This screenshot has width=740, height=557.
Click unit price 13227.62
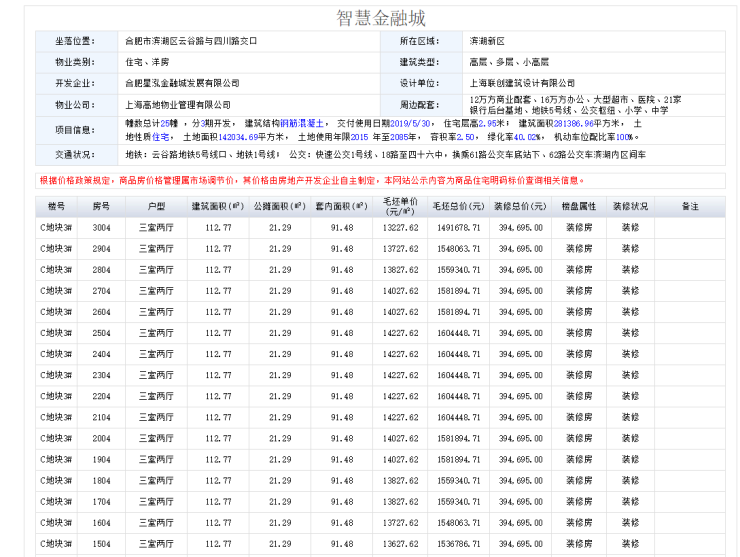click(x=400, y=228)
